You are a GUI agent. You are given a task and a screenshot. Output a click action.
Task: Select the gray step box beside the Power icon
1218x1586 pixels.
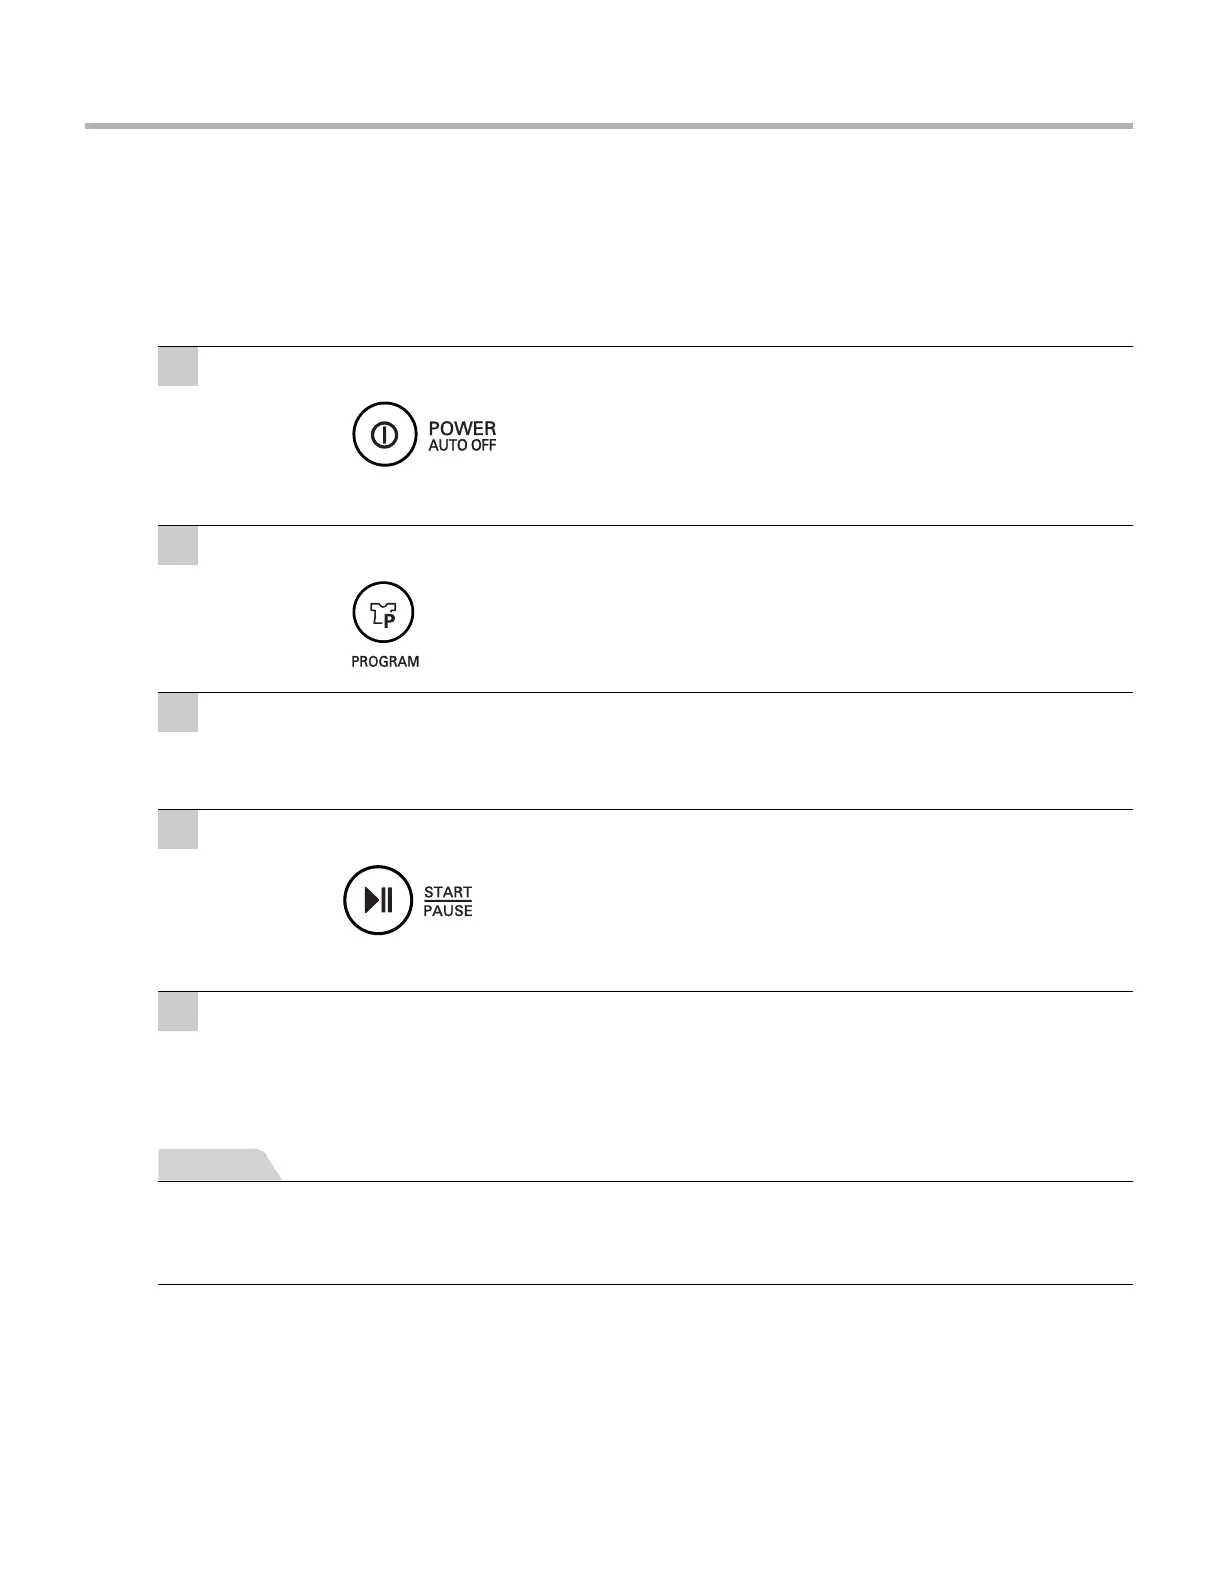178,367
